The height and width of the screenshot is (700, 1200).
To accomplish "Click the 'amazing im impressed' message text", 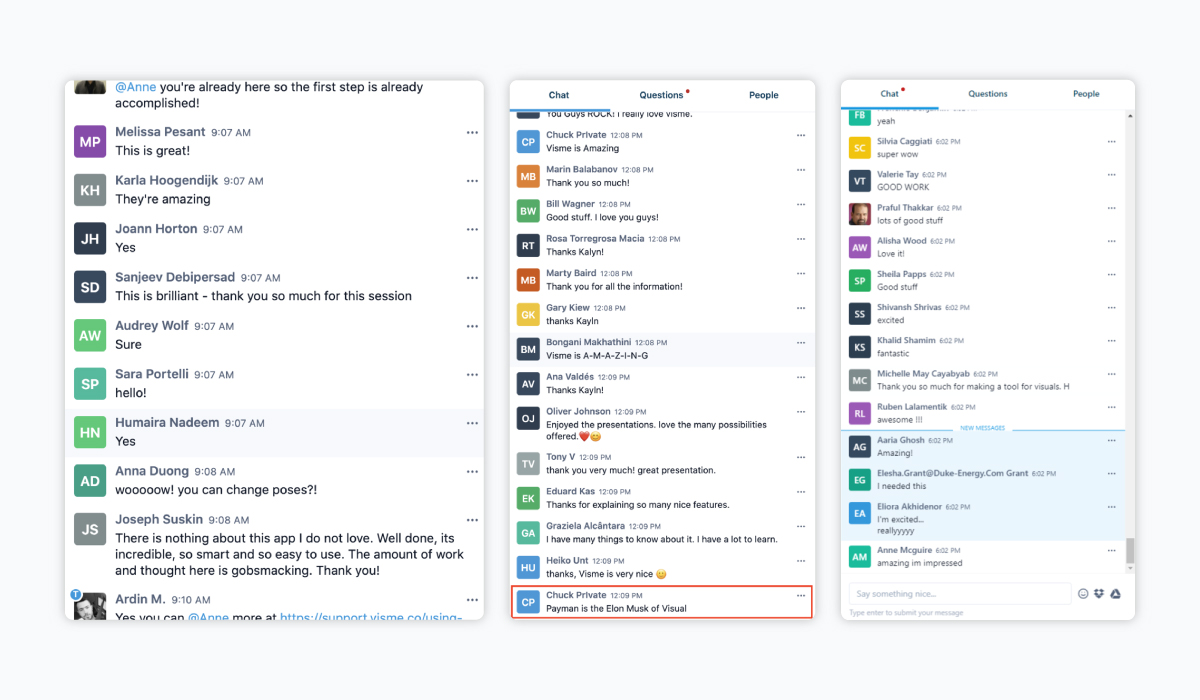I will pyautogui.click(x=919, y=563).
